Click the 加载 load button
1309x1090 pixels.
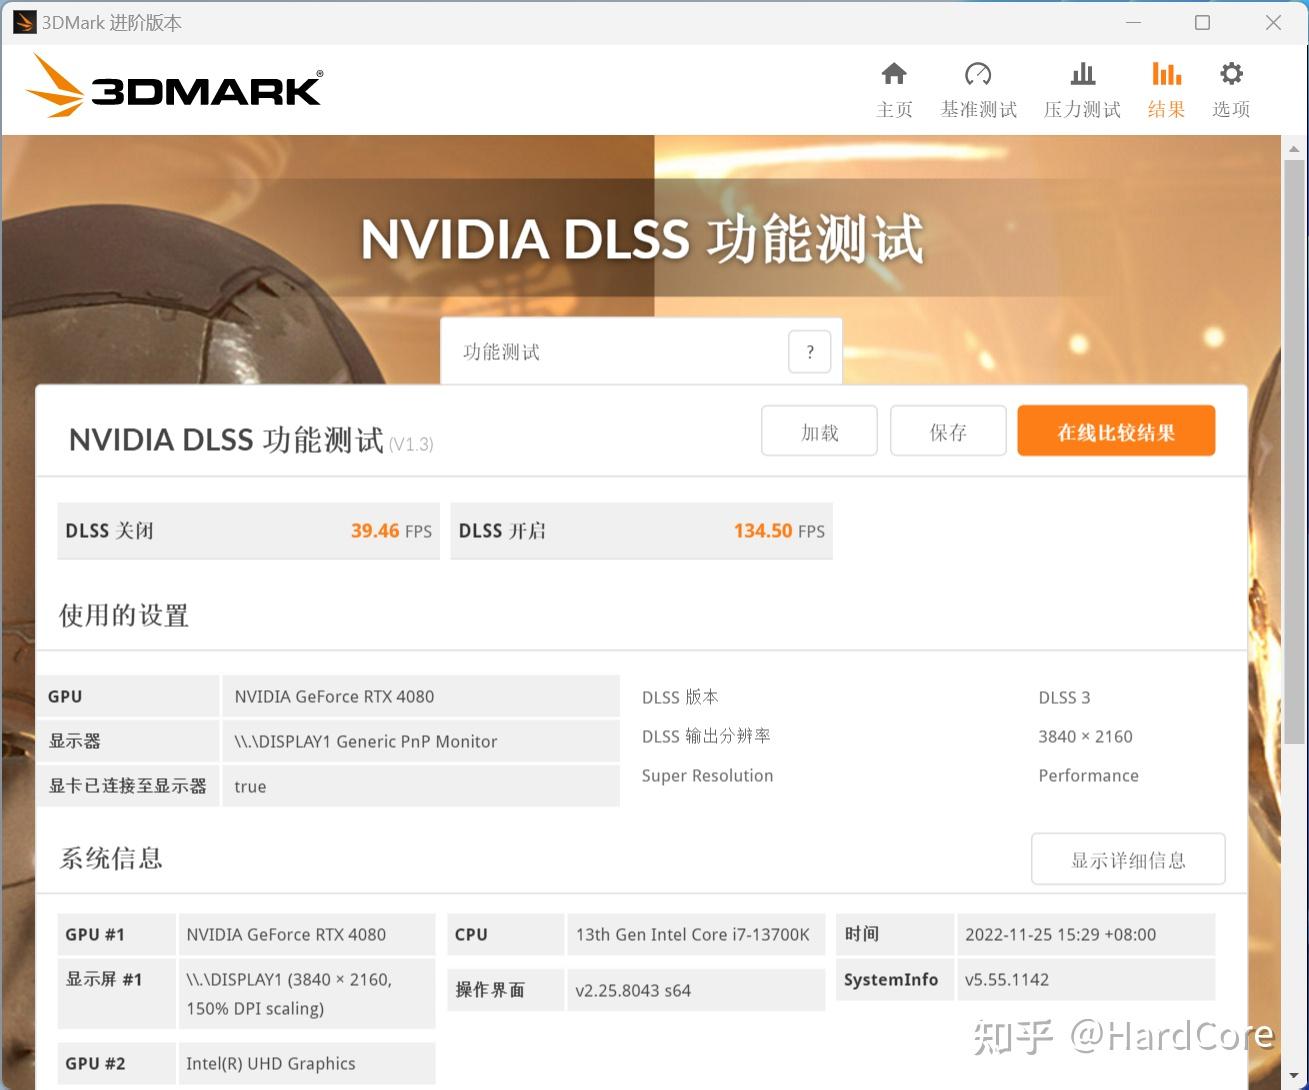click(x=819, y=430)
